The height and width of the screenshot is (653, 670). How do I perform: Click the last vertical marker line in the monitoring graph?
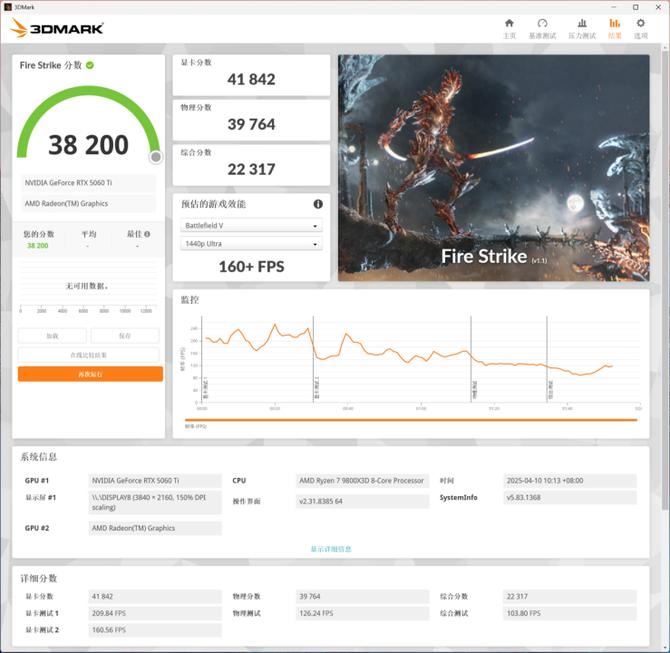coord(547,359)
